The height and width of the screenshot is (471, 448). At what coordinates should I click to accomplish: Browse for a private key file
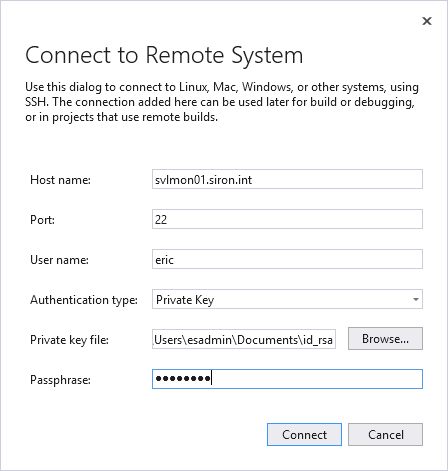click(x=385, y=339)
